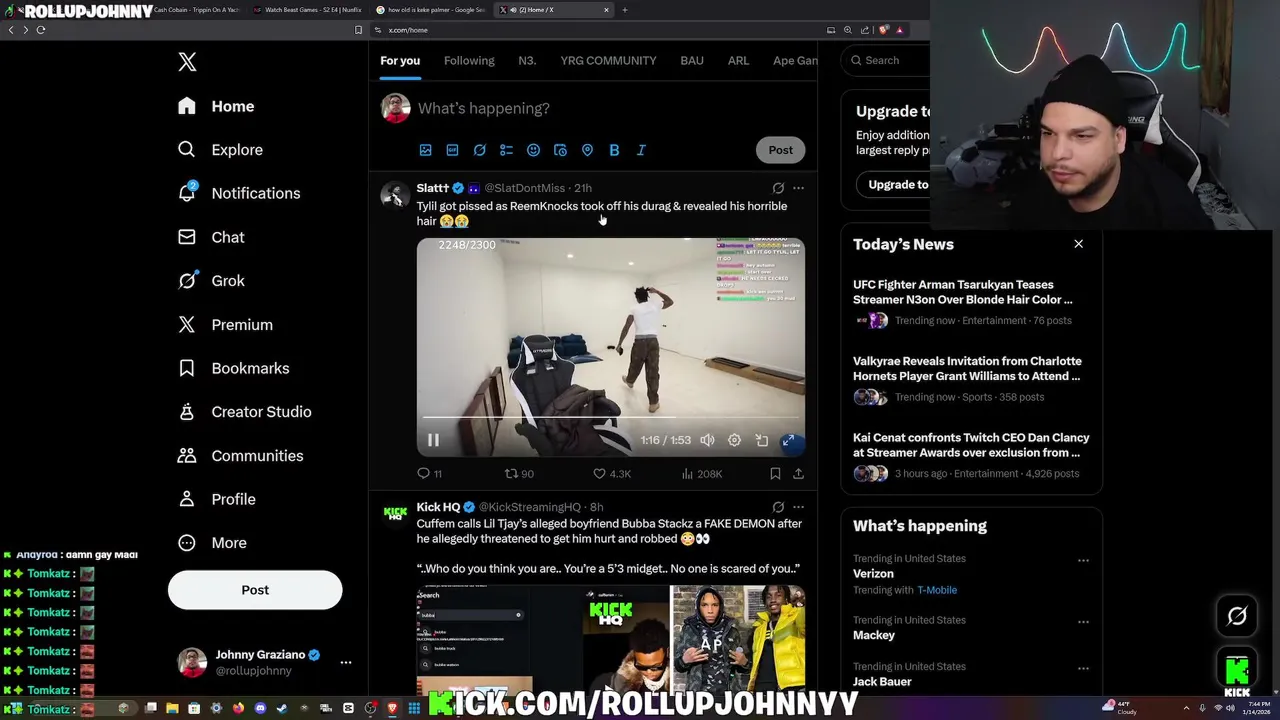Open account options next to Johnny Graziano
Viewport: 1280px width, 720px height.
click(x=346, y=662)
